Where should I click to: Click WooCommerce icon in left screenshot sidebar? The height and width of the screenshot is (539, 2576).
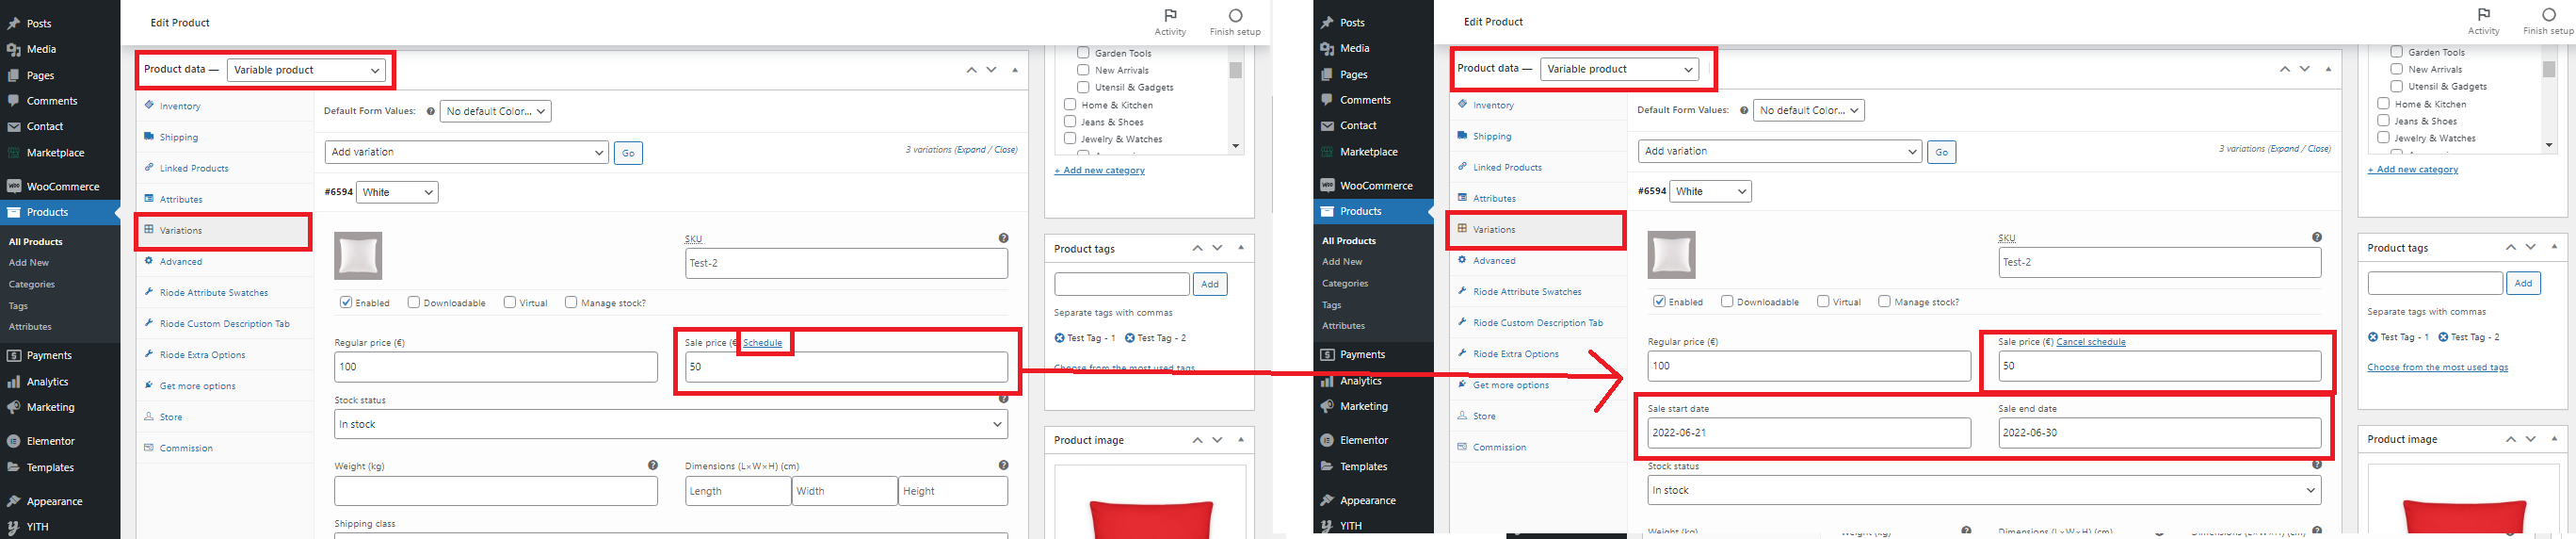click(14, 186)
